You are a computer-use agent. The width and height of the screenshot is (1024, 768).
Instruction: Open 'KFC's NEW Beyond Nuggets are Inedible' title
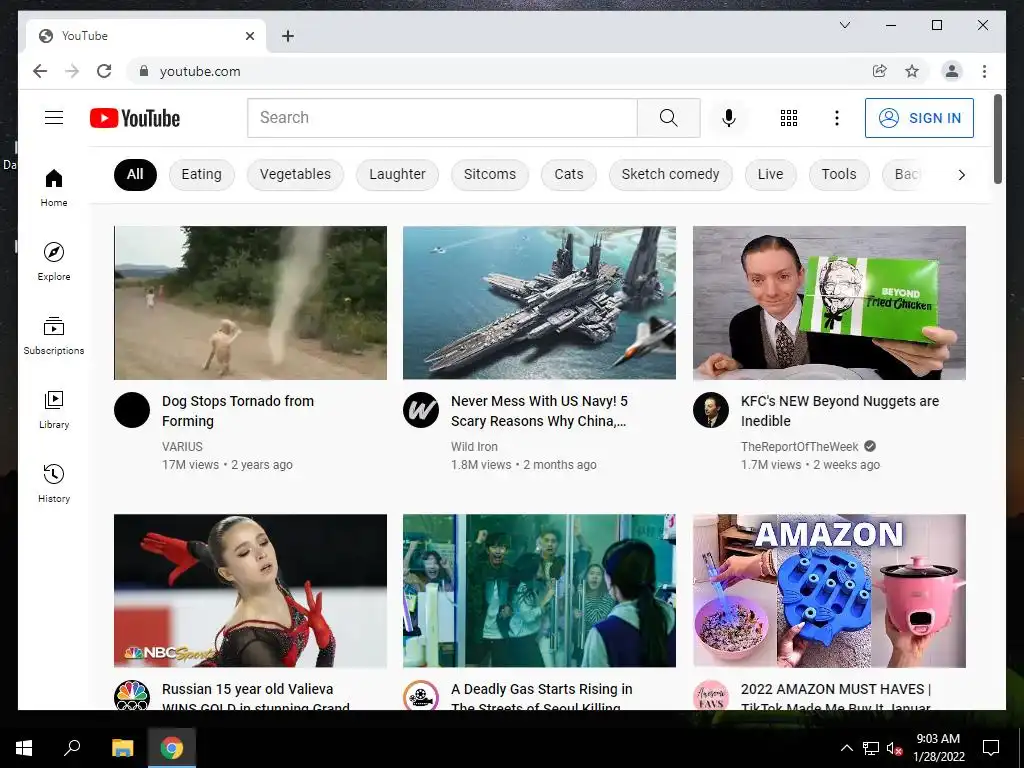point(840,411)
